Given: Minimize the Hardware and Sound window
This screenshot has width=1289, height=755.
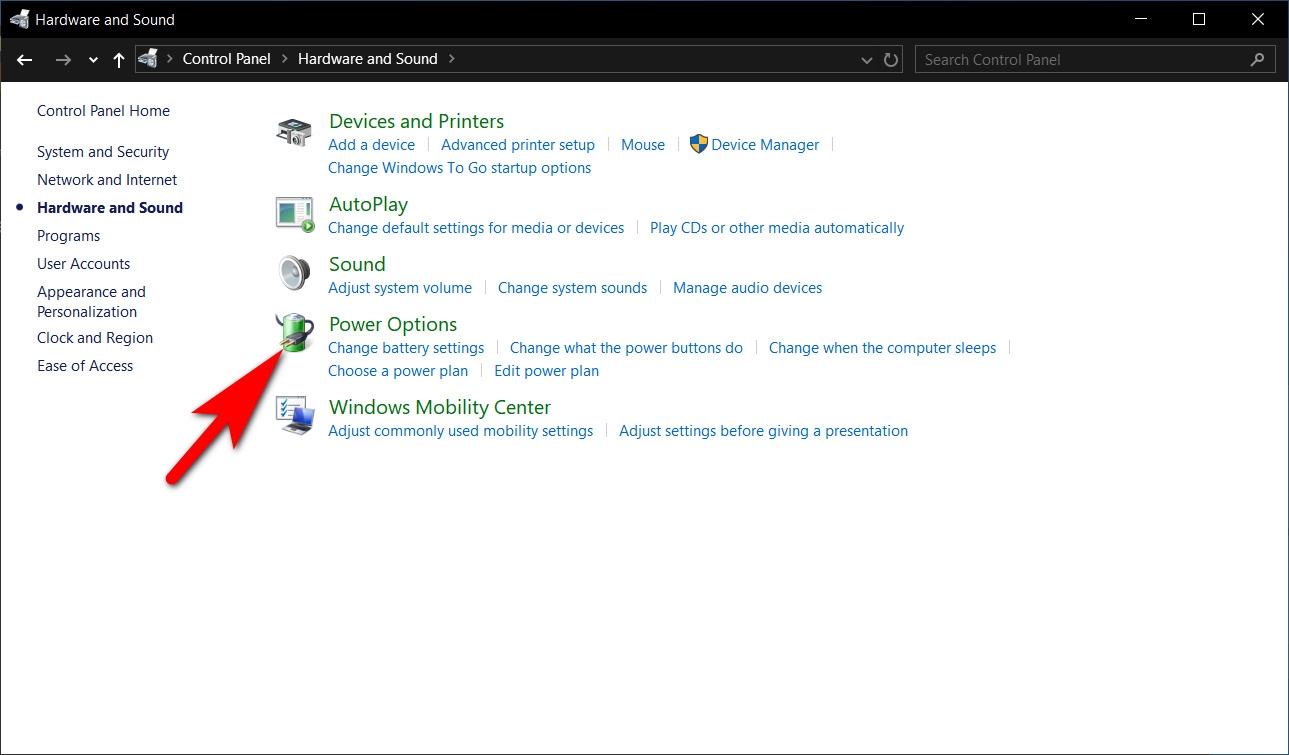Looking at the screenshot, I should coord(1141,19).
